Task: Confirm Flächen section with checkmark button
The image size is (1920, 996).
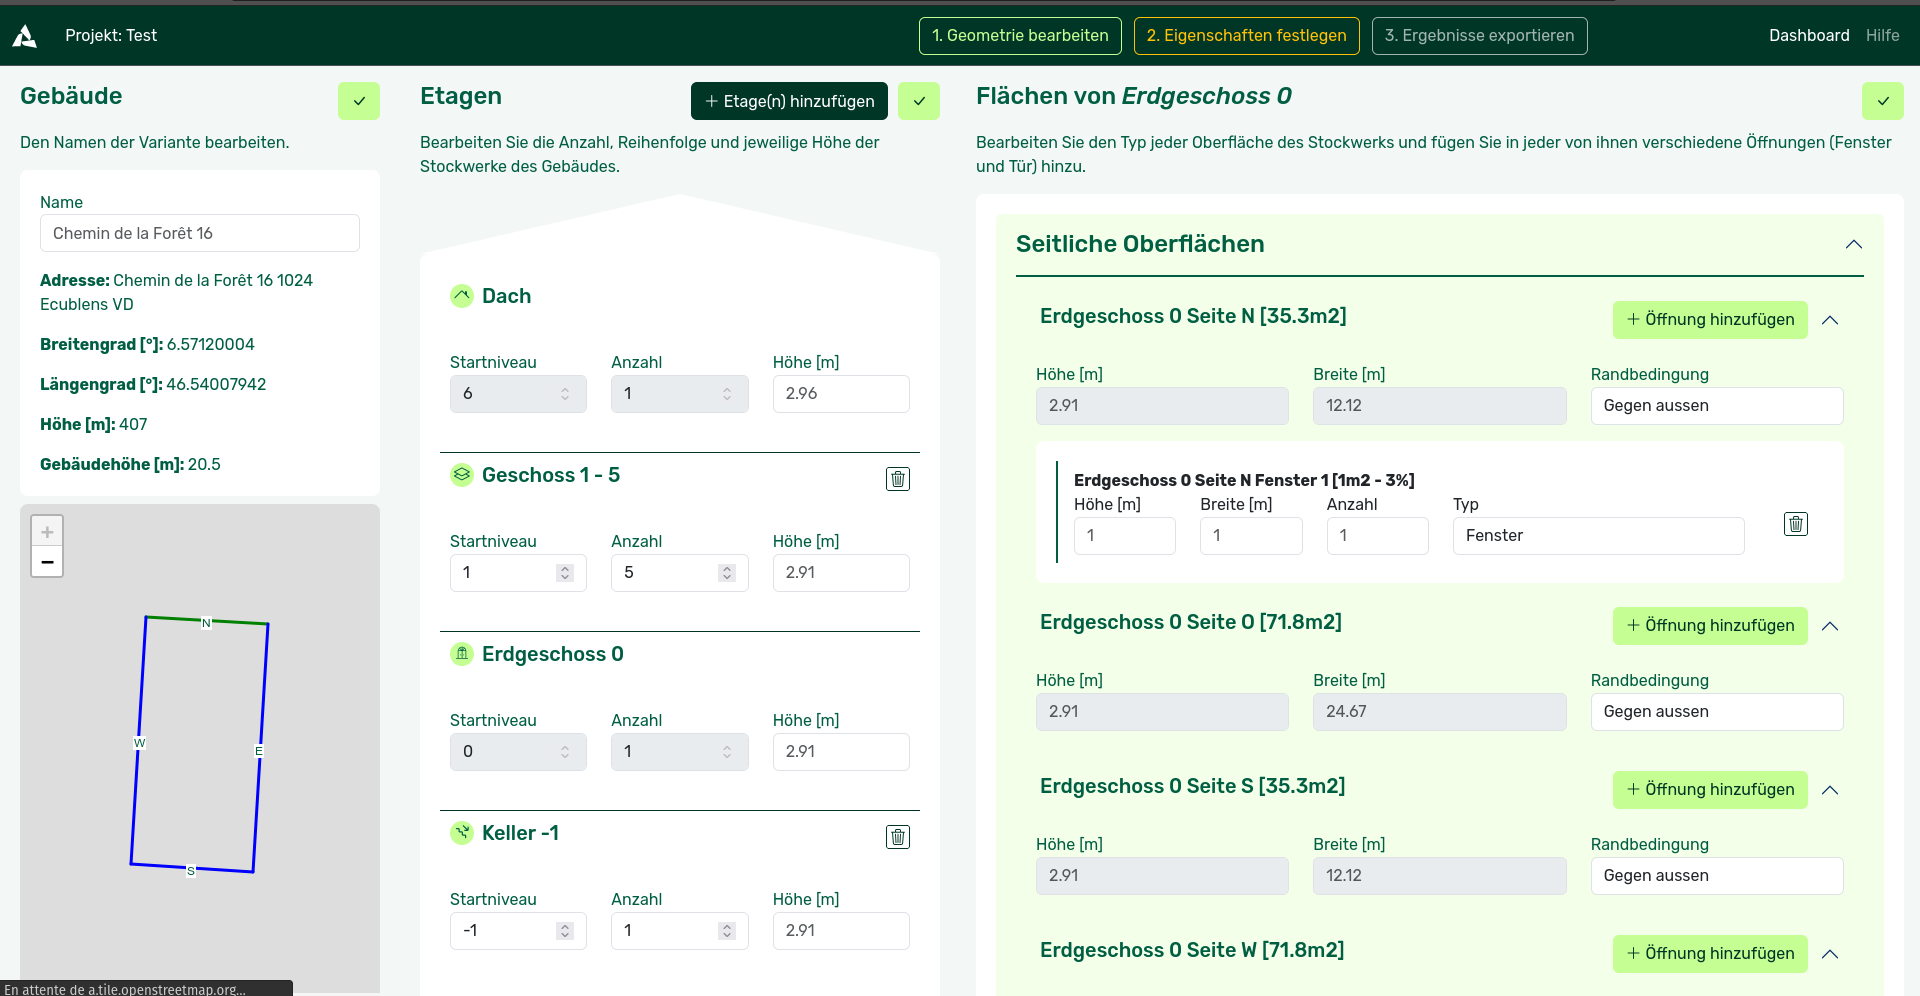Action: pos(1883,101)
